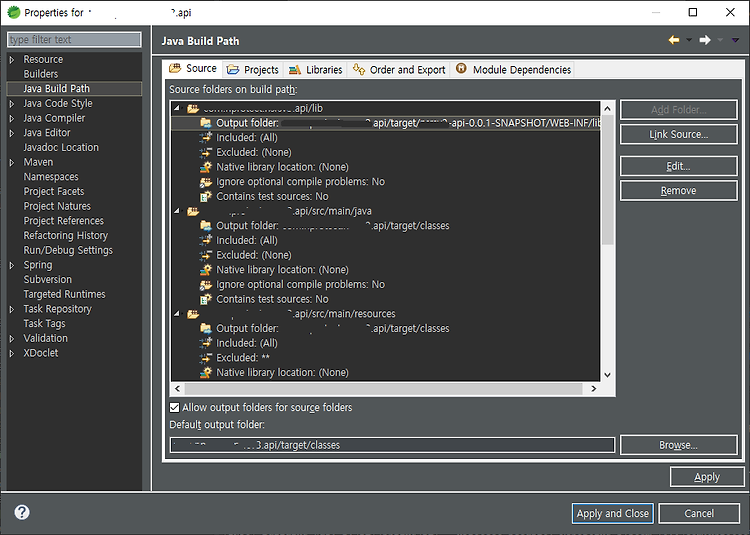Click the src/main/java source folder icon
Viewport: 750px width, 535px height.
(193, 211)
